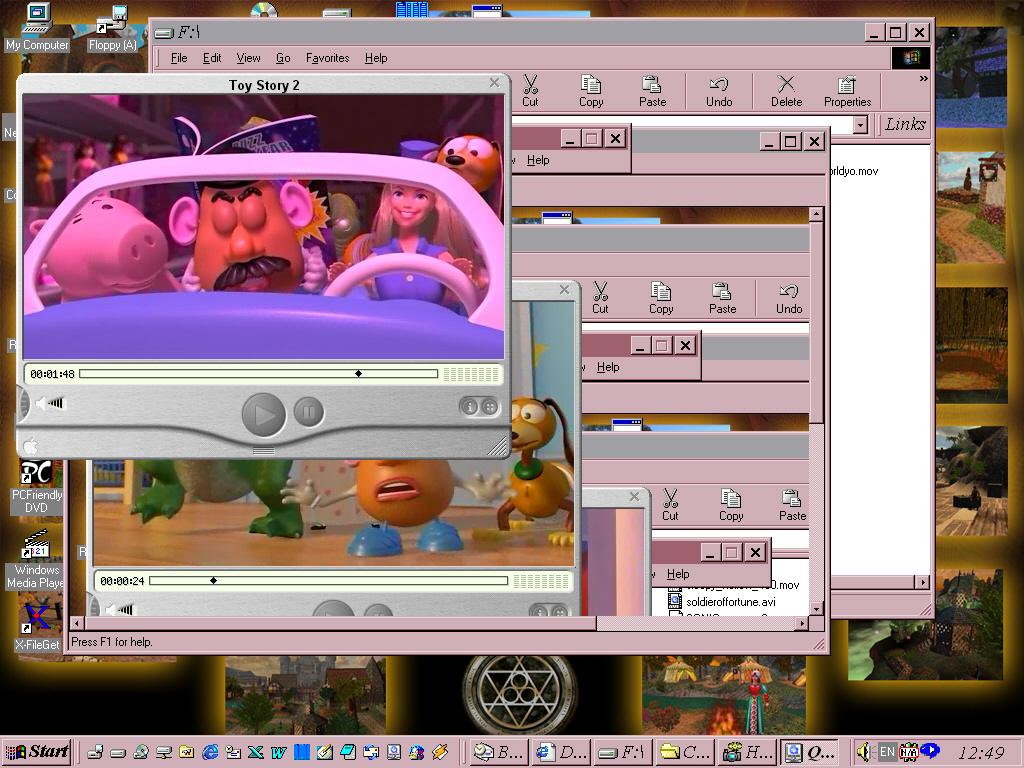Screen dimensions: 1024x768
Task: Click right arrow of the F:\ window horizontal scrollbar
Action: (923, 582)
